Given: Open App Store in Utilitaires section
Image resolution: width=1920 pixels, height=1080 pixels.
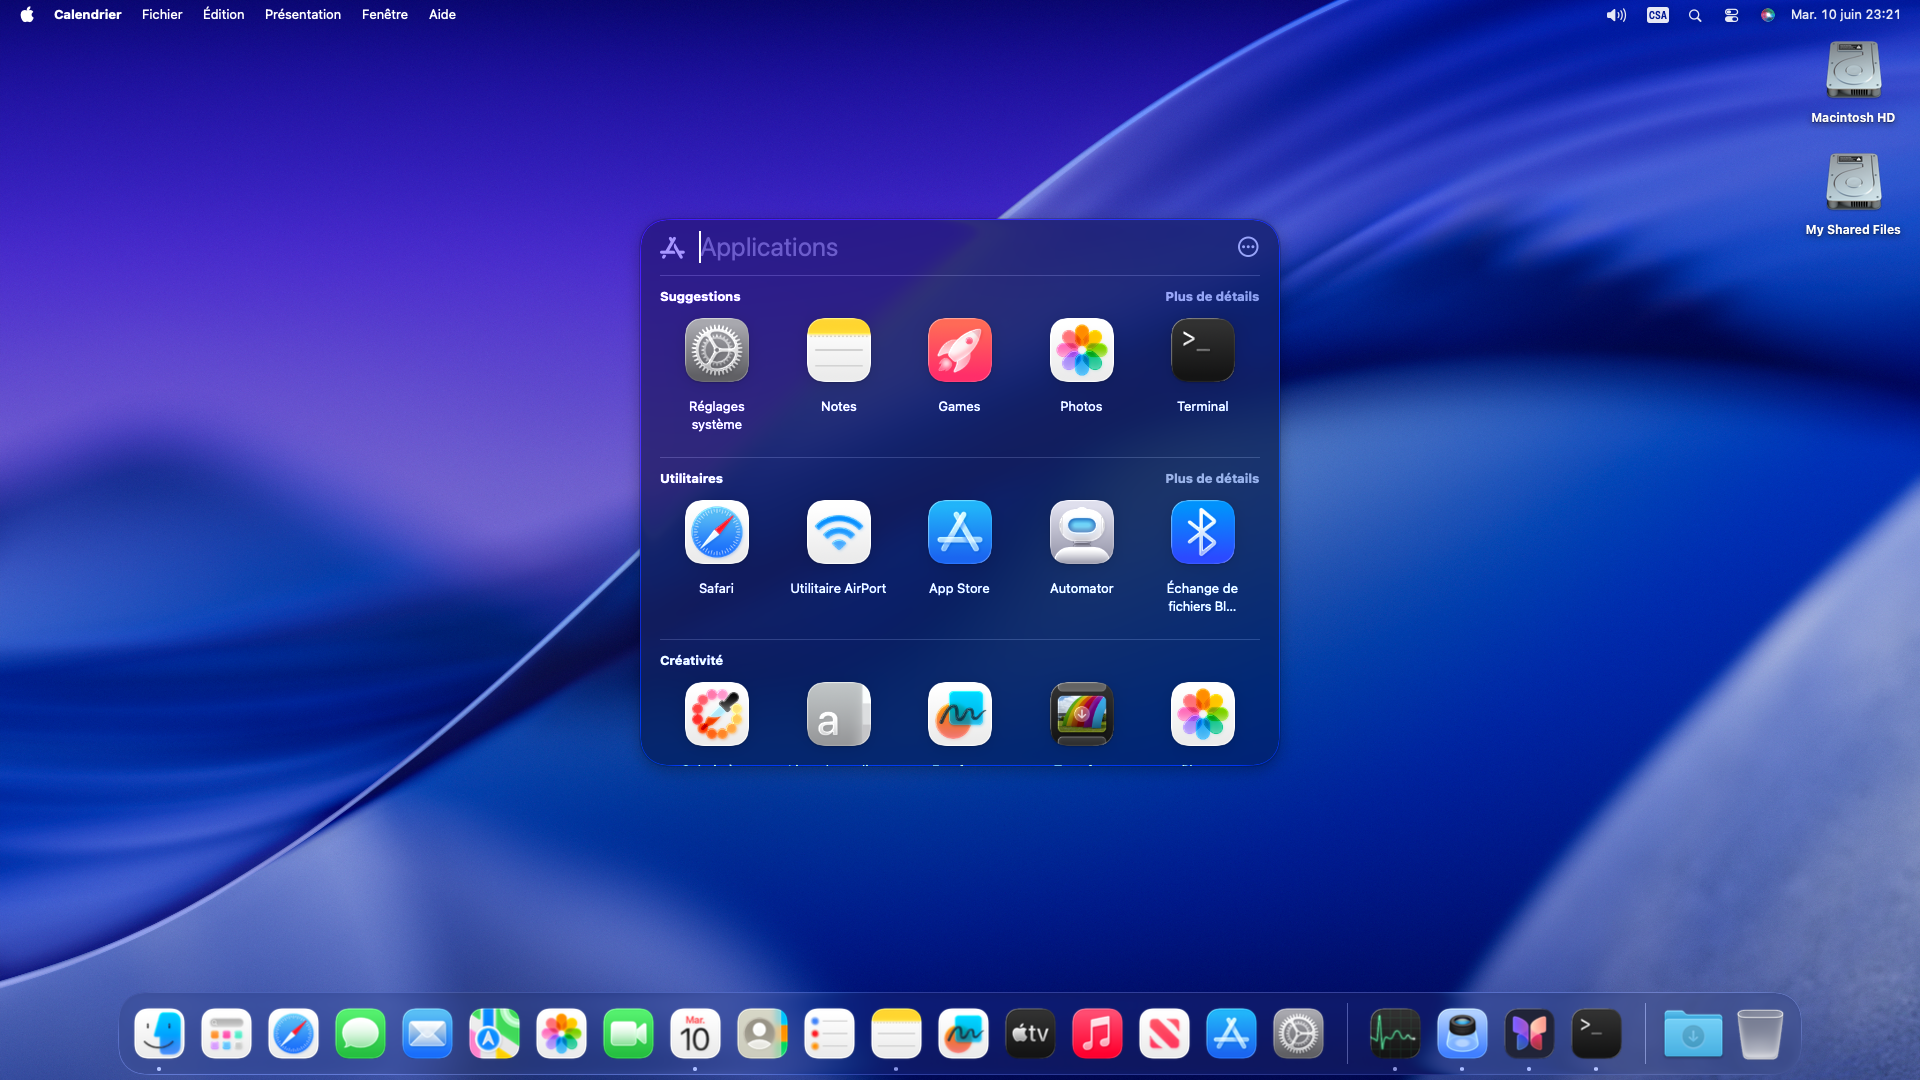Looking at the screenshot, I should pyautogui.click(x=959, y=533).
